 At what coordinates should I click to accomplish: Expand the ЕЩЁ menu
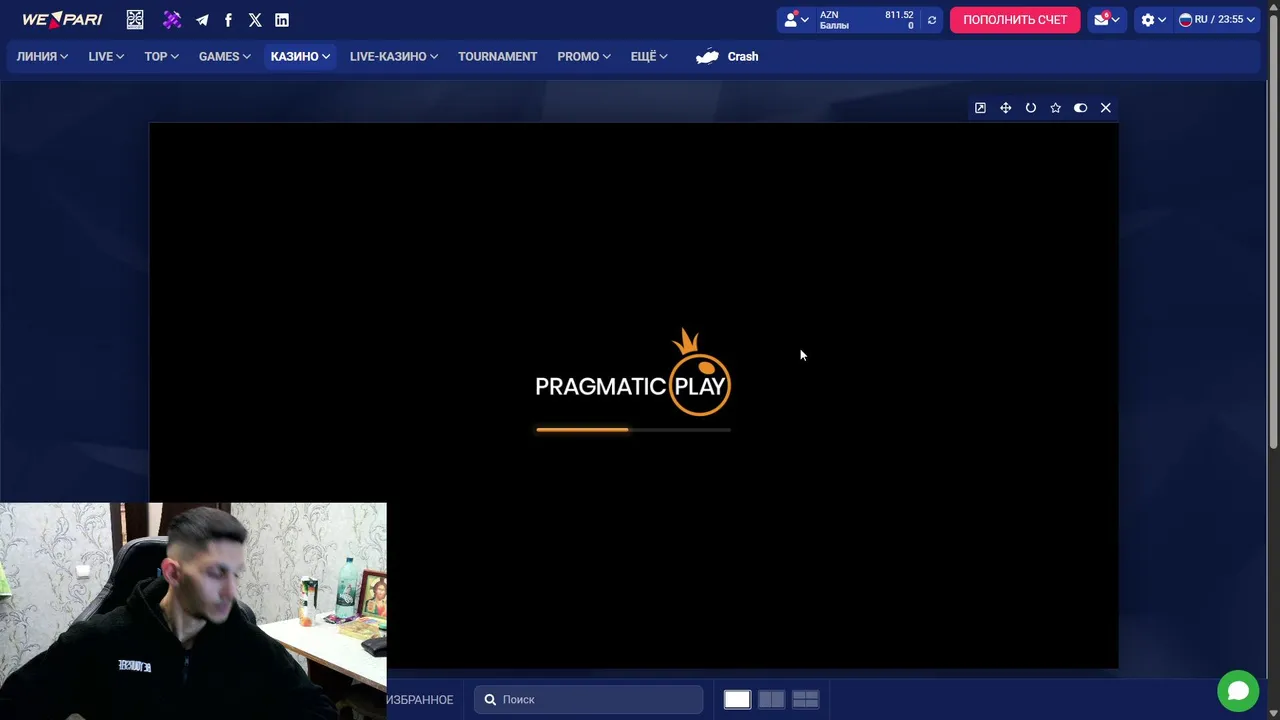(649, 57)
